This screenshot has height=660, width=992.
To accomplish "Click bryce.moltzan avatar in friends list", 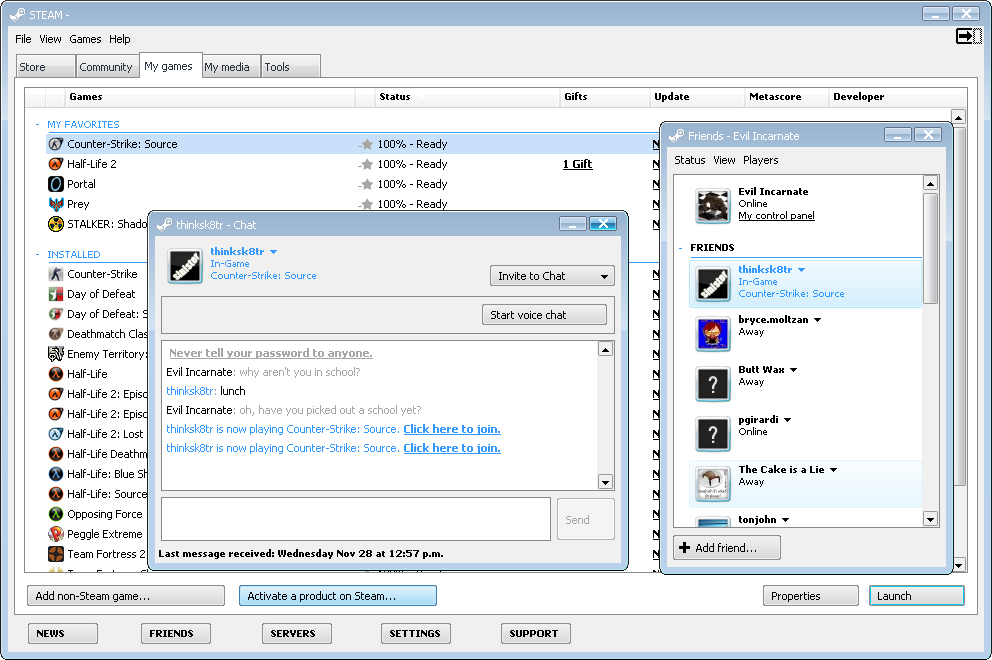I will (712, 334).
